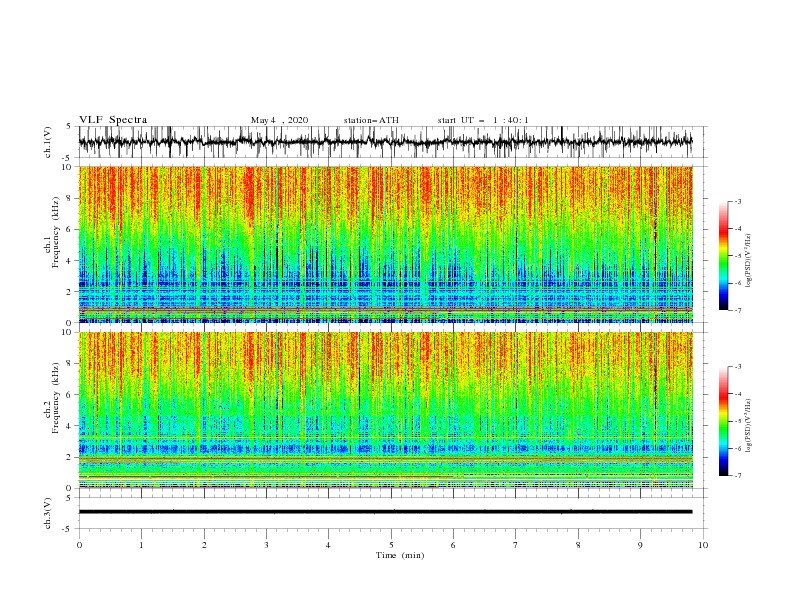Click the ch.3 flat voltage trace

tap(385, 512)
